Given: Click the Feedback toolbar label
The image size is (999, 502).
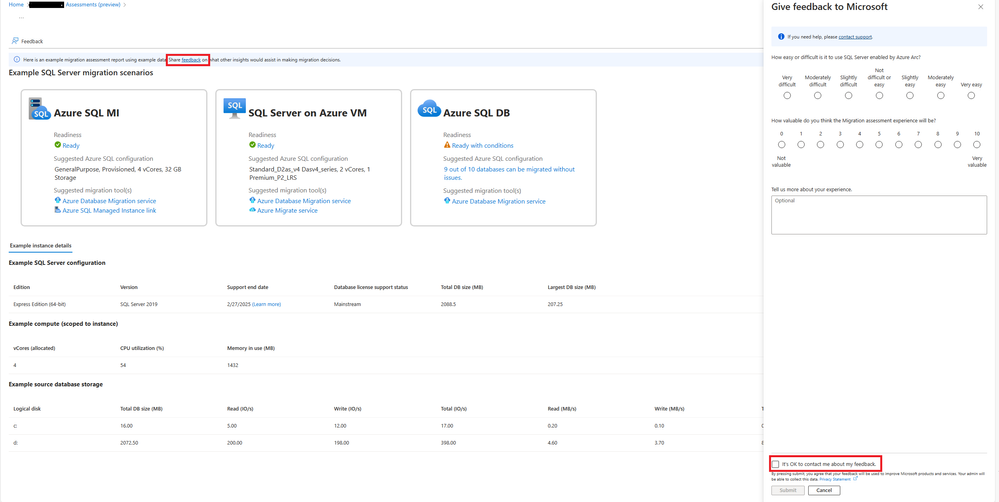Looking at the screenshot, I should [32, 41].
